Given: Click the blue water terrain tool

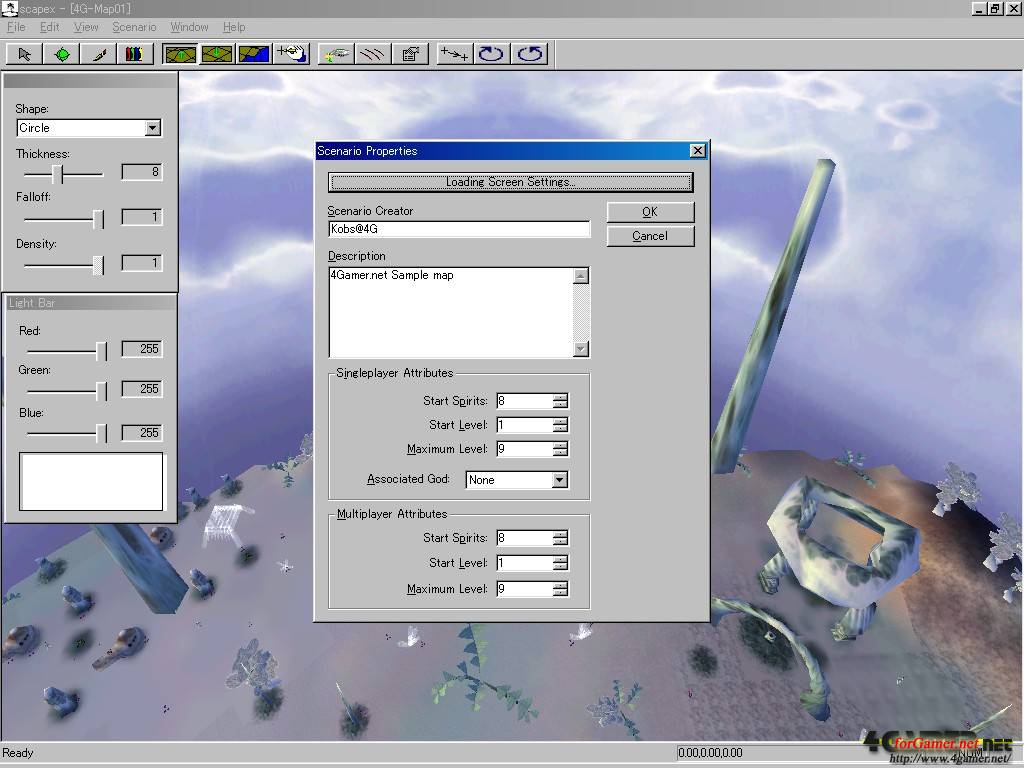Looking at the screenshot, I should [x=254, y=54].
